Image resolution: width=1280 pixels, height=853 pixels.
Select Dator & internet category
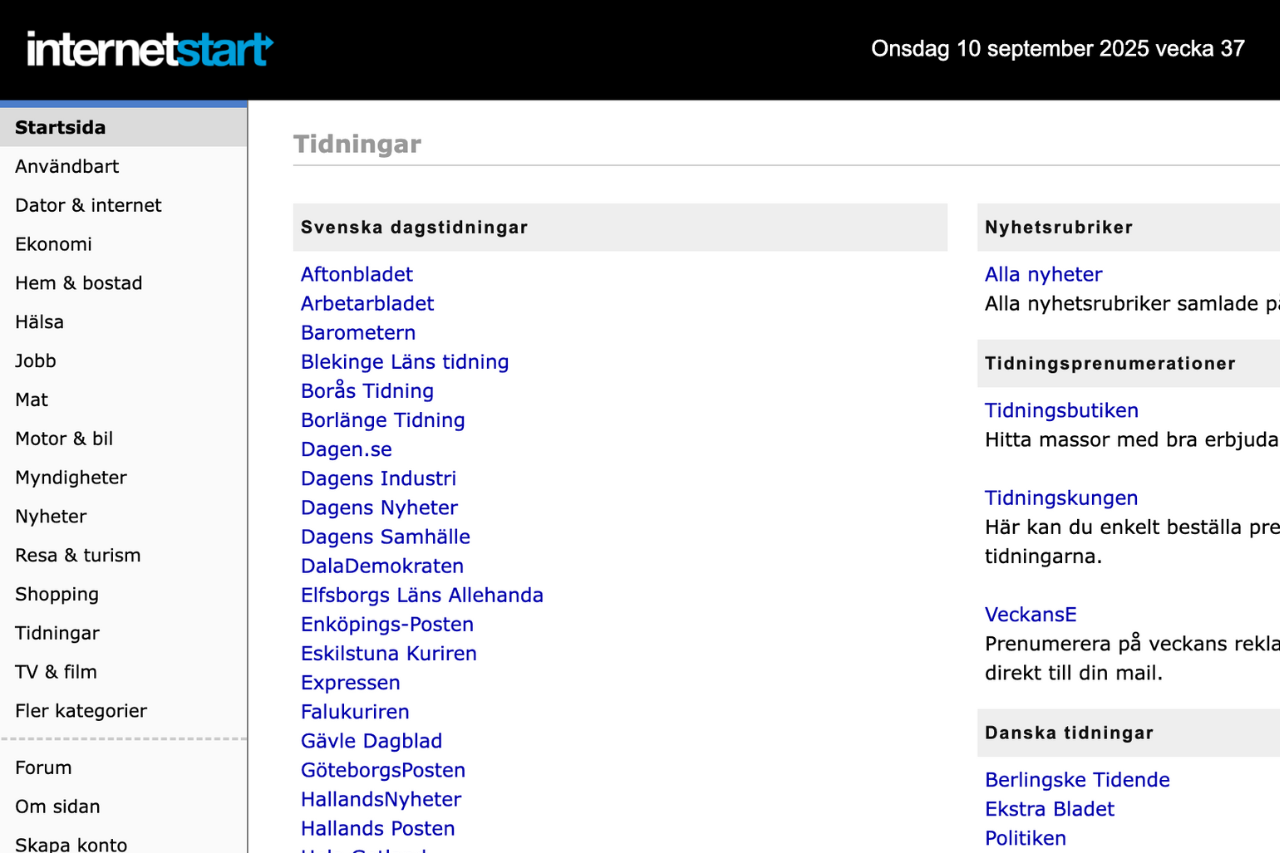[x=88, y=205]
